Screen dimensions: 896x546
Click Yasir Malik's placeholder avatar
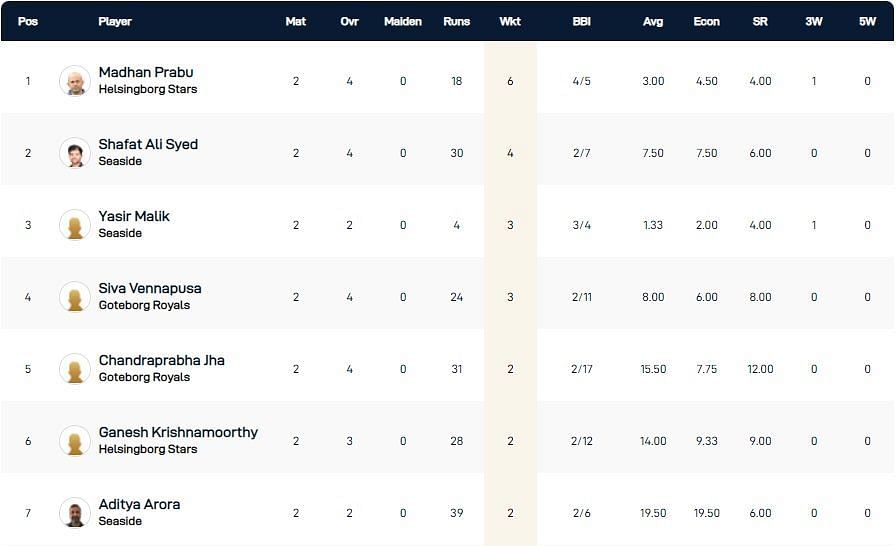(75, 225)
